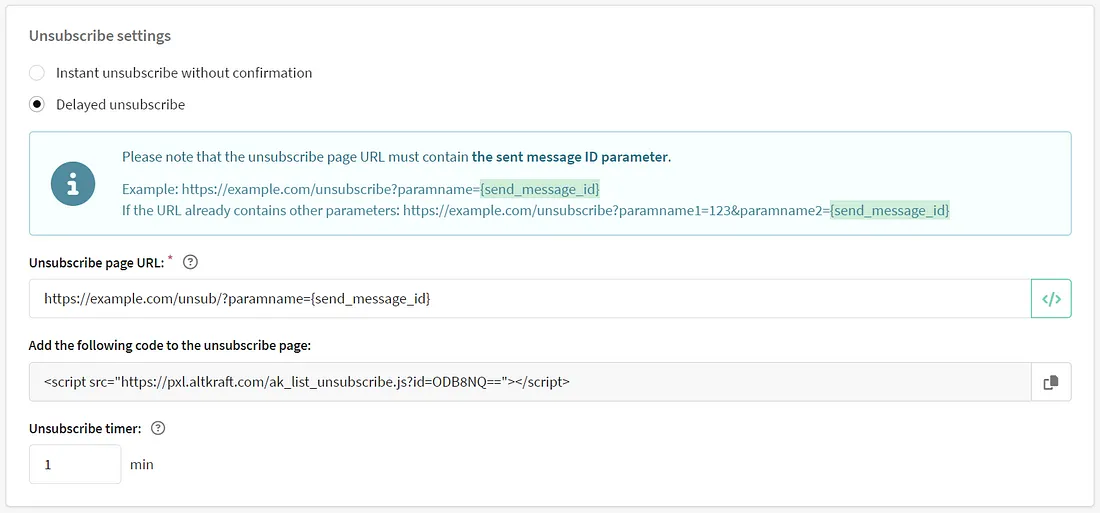Click the 'Unsubscribe page URL:' label
Screen dimensions: 1100x513
97,262
